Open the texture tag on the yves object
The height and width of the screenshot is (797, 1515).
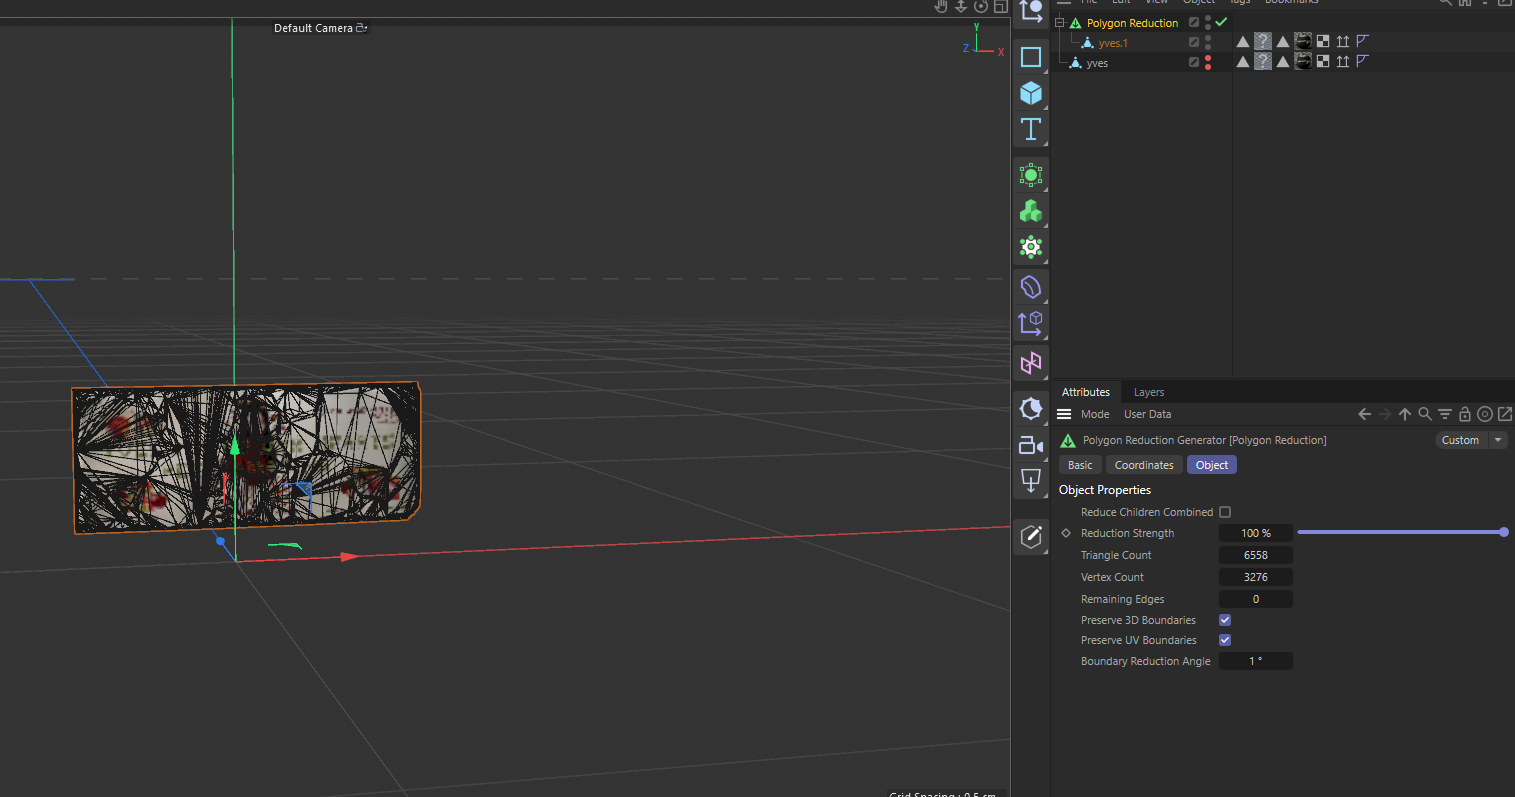(x=1303, y=61)
